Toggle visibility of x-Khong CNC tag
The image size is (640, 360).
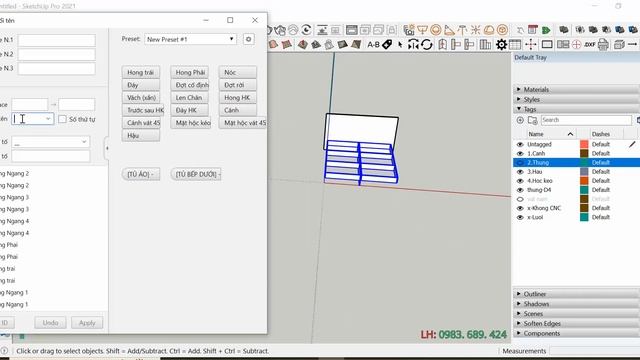(520, 208)
